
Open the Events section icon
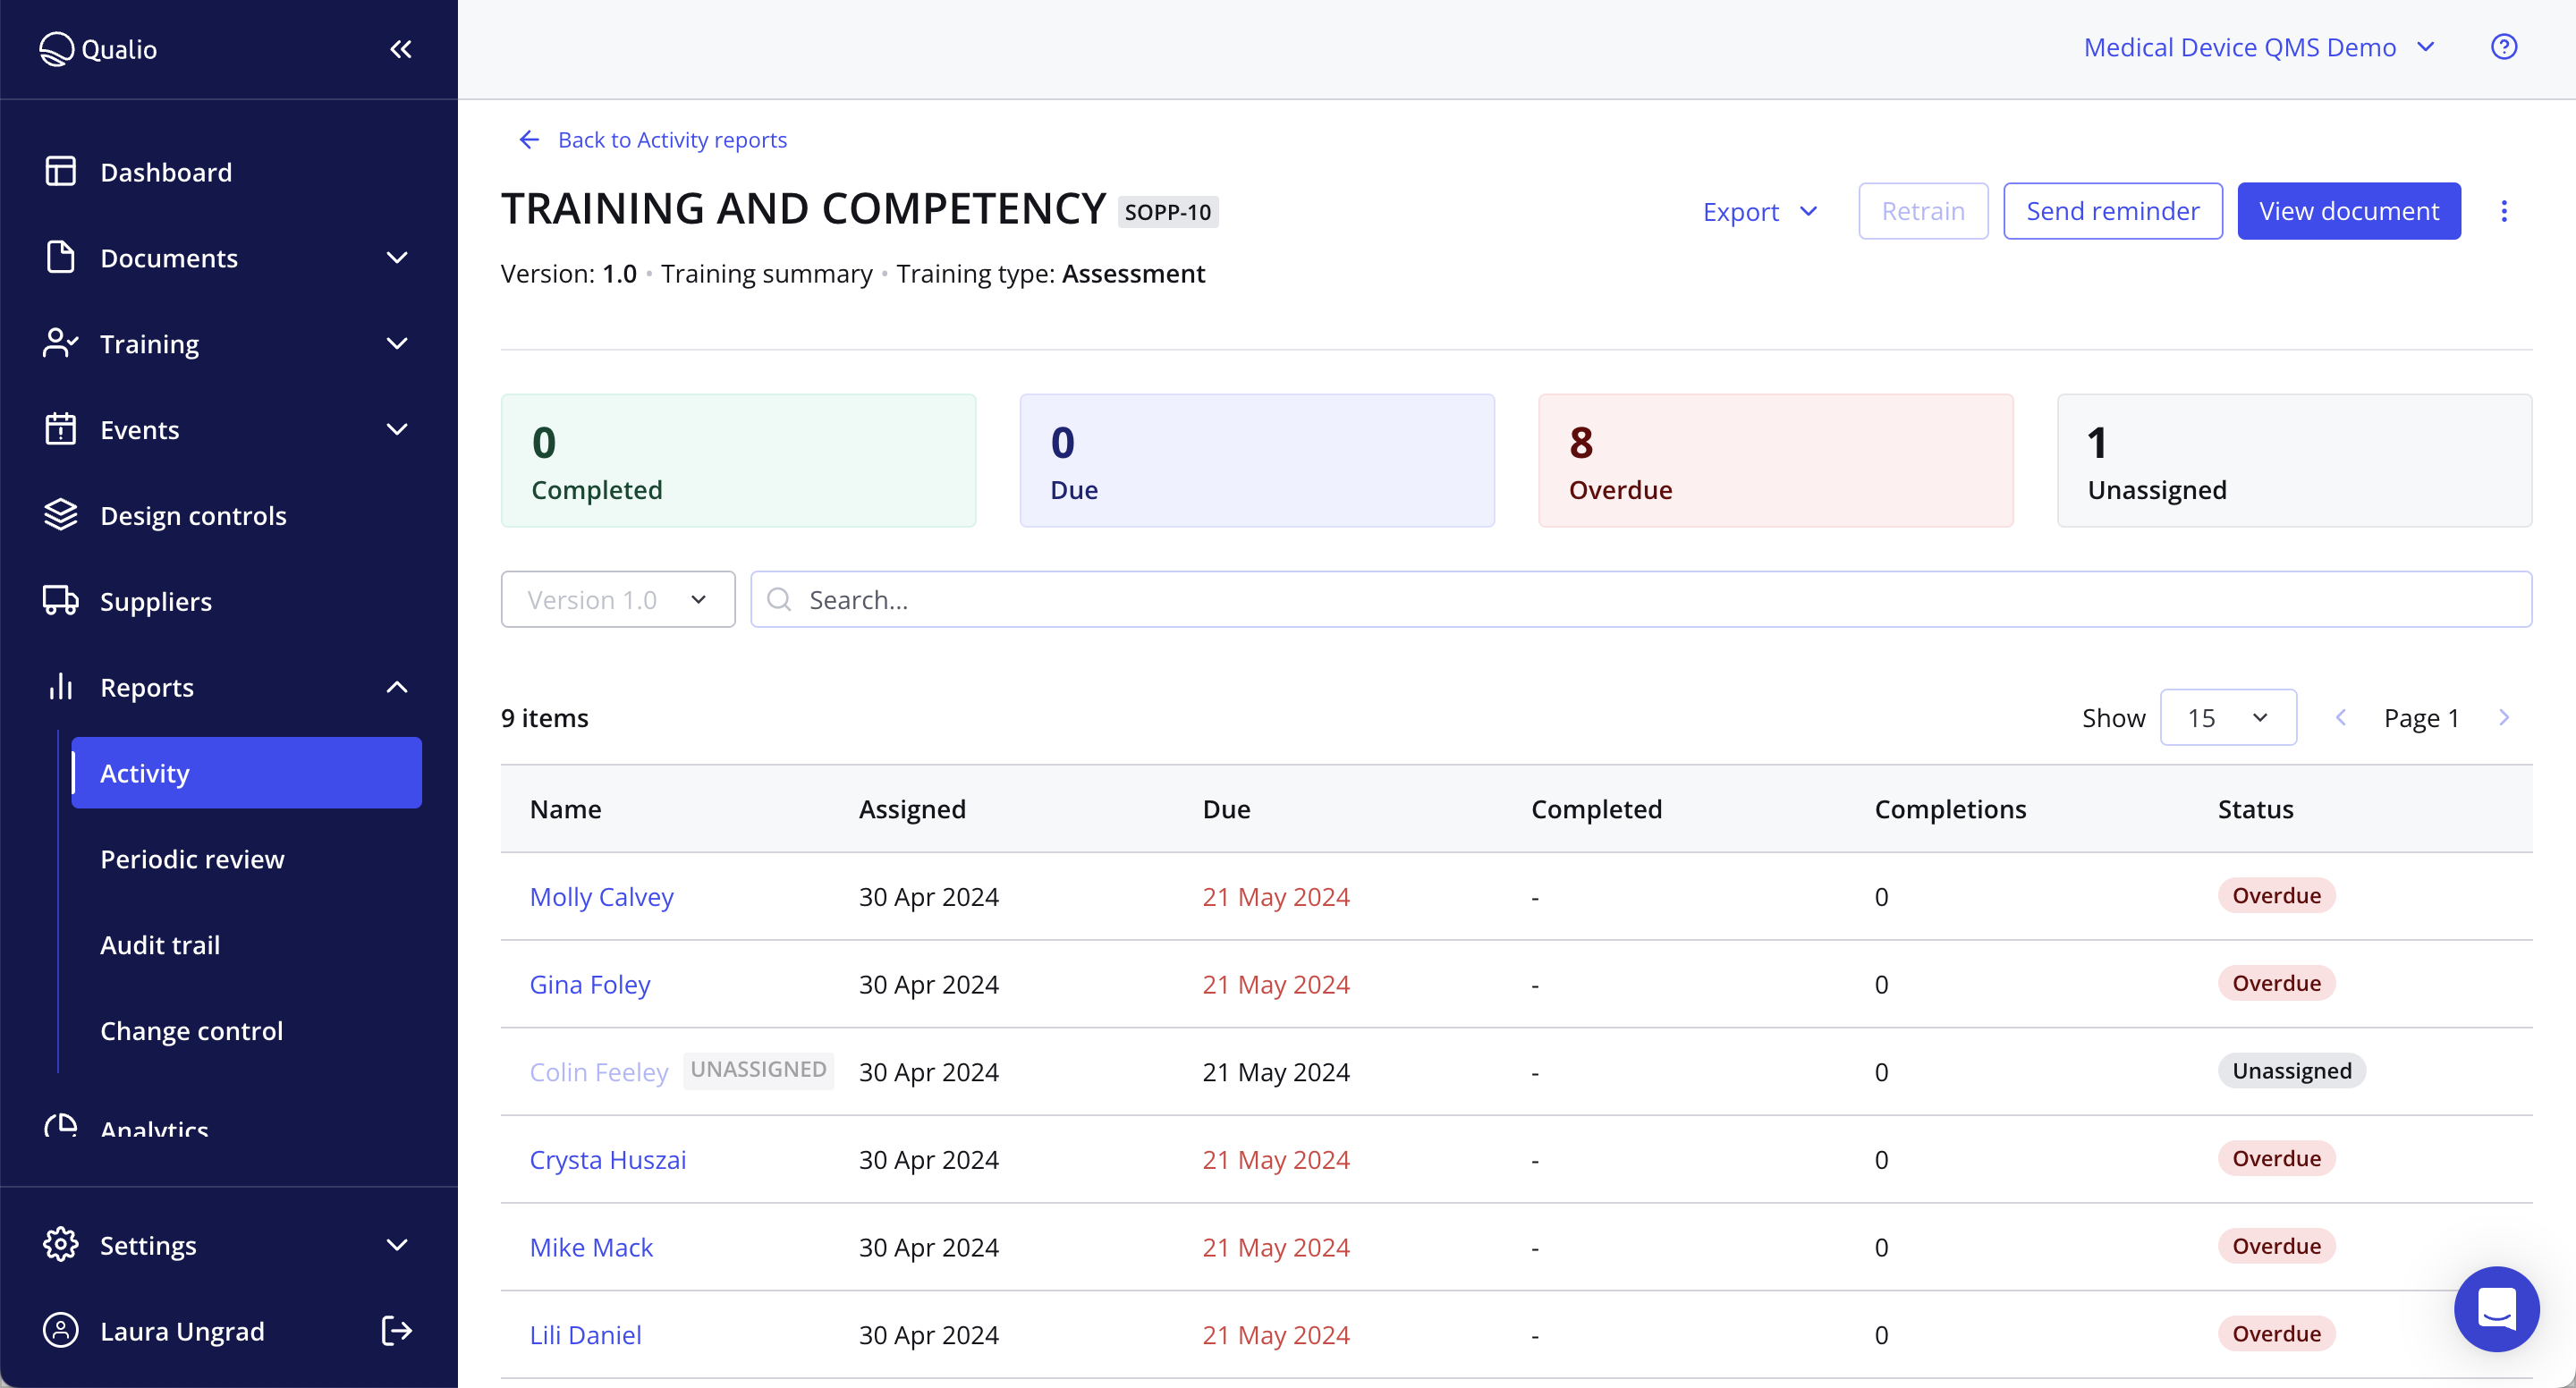[60, 429]
